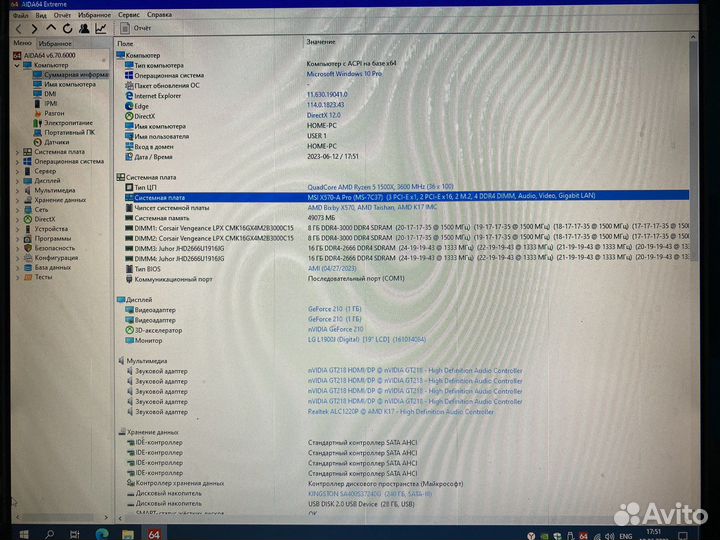
Task: Select Суммарная информация tree item
Action: (71, 74)
